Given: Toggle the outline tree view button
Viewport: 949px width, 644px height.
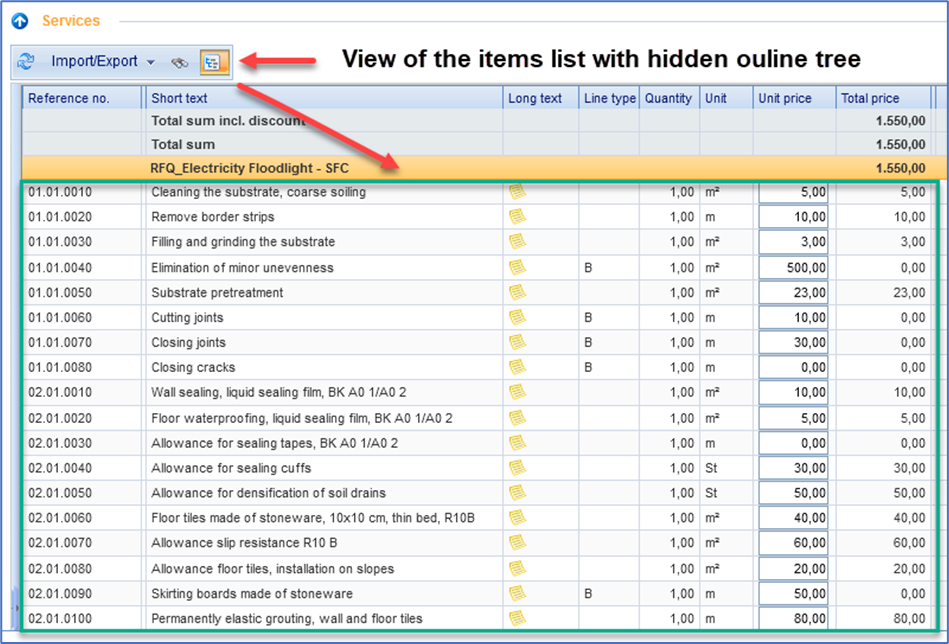Looking at the screenshot, I should [214, 62].
